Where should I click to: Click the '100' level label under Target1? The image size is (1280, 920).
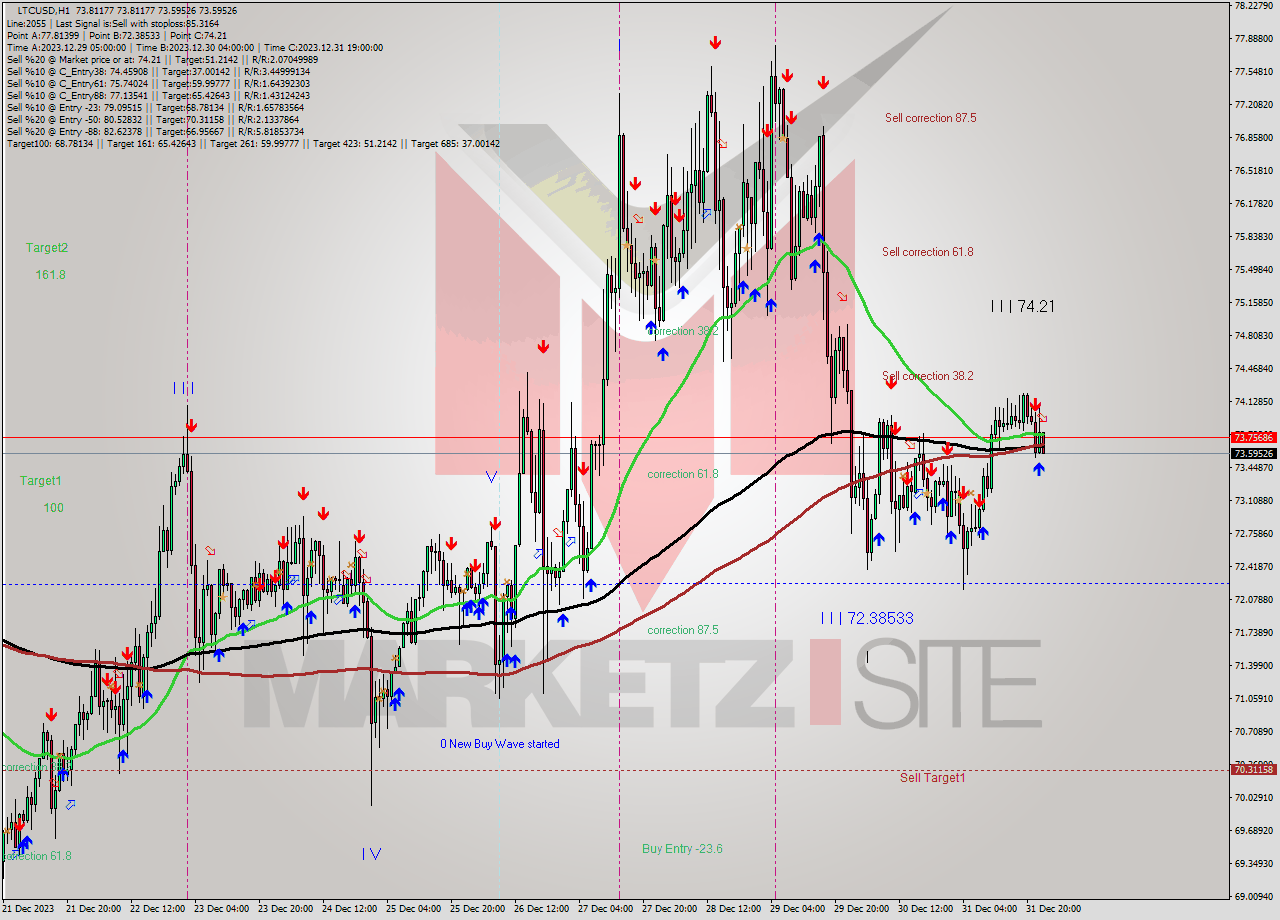(53, 508)
